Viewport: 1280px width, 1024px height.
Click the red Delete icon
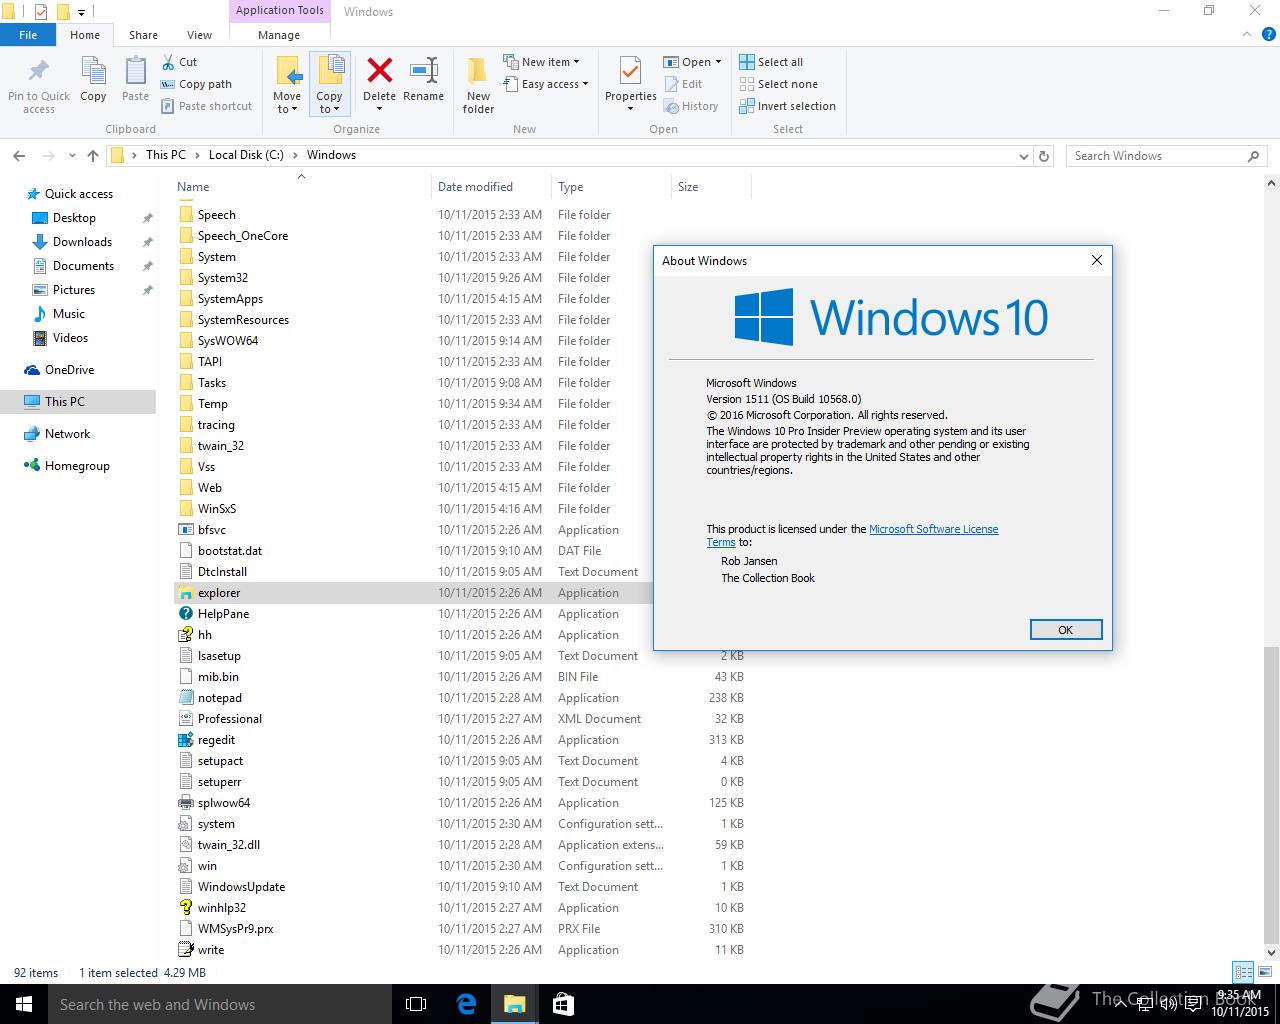(x=379, y=71)
